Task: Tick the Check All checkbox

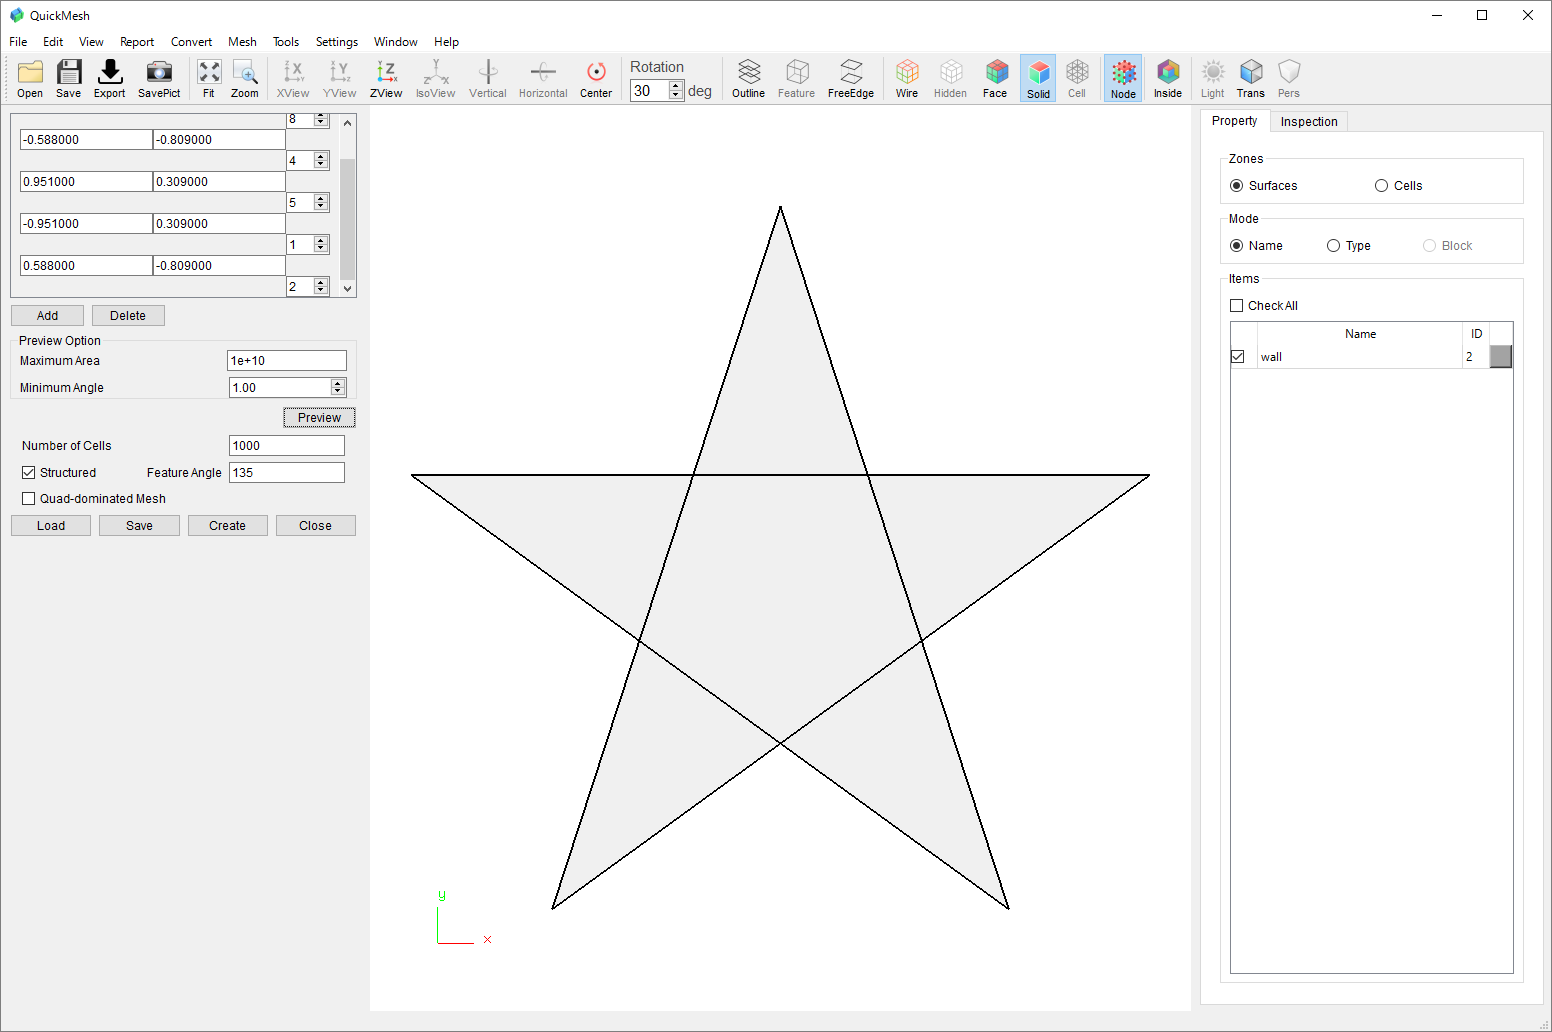Action: coord(1237,306)
